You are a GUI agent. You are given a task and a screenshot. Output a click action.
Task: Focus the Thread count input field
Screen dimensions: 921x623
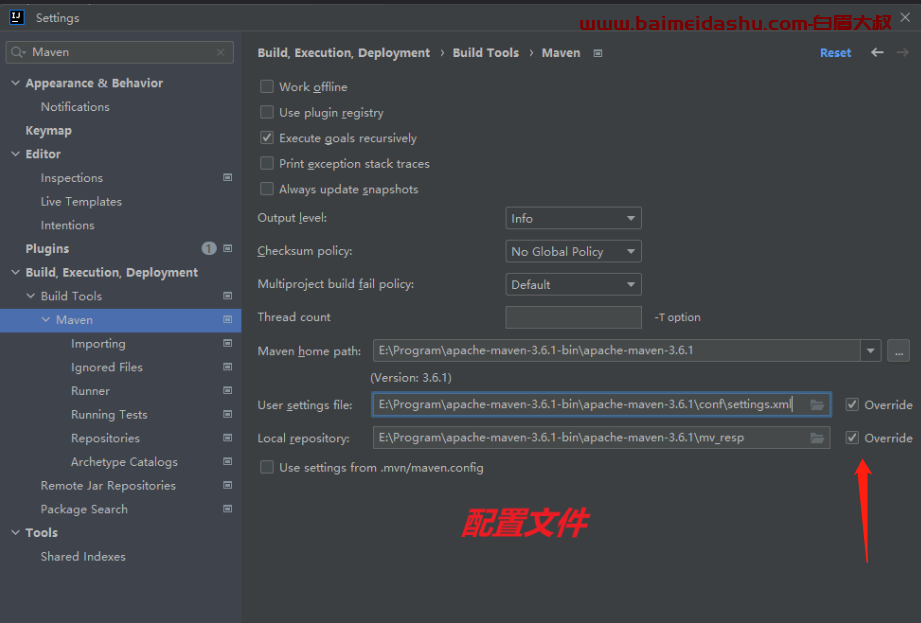point(573,317)
